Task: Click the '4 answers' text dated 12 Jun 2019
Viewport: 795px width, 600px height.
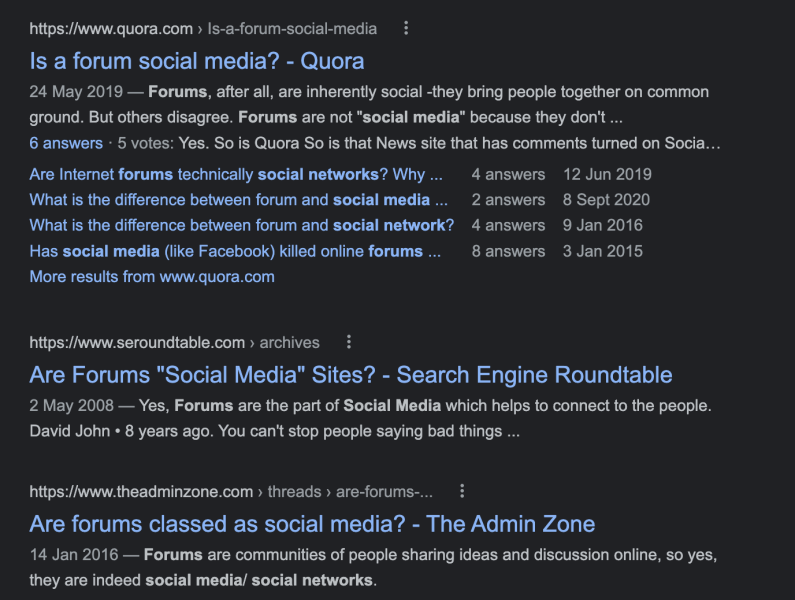Action: point(508,174)
